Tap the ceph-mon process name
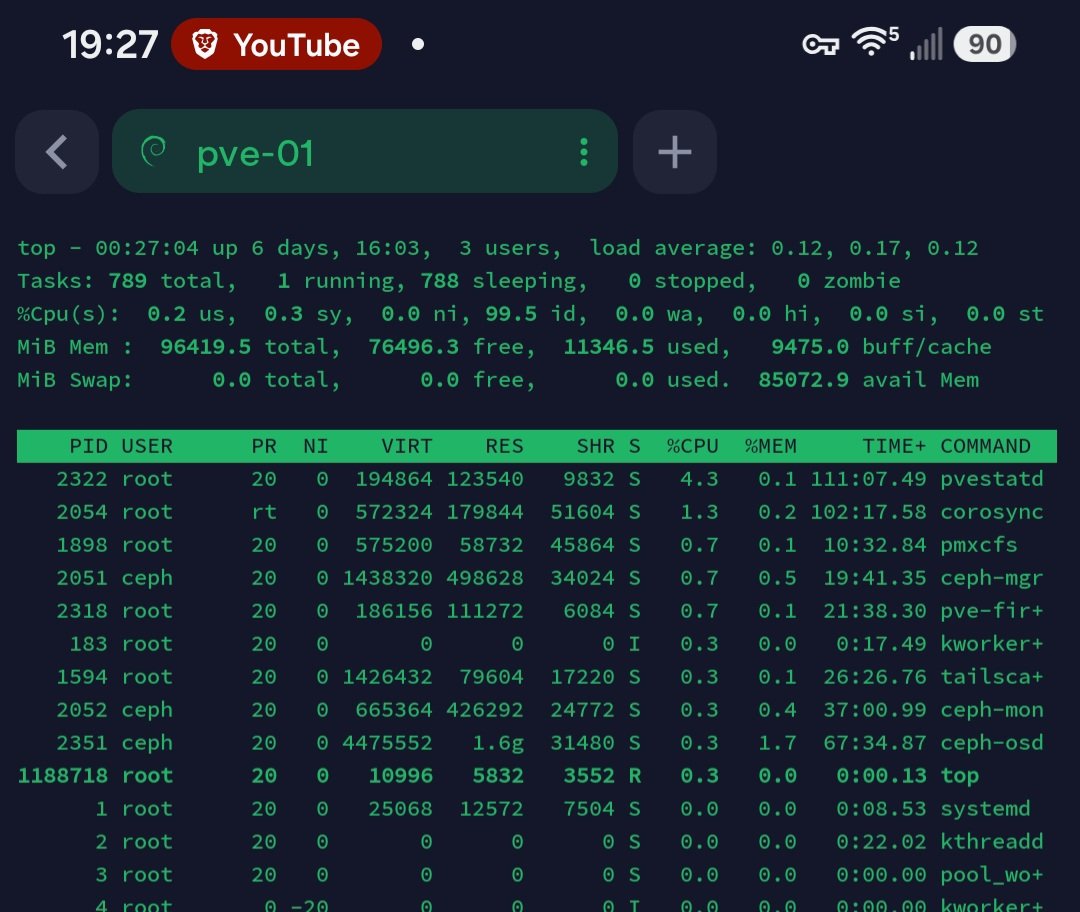The height and width of the screenshot is (912, 1080). tap(992, 709)
